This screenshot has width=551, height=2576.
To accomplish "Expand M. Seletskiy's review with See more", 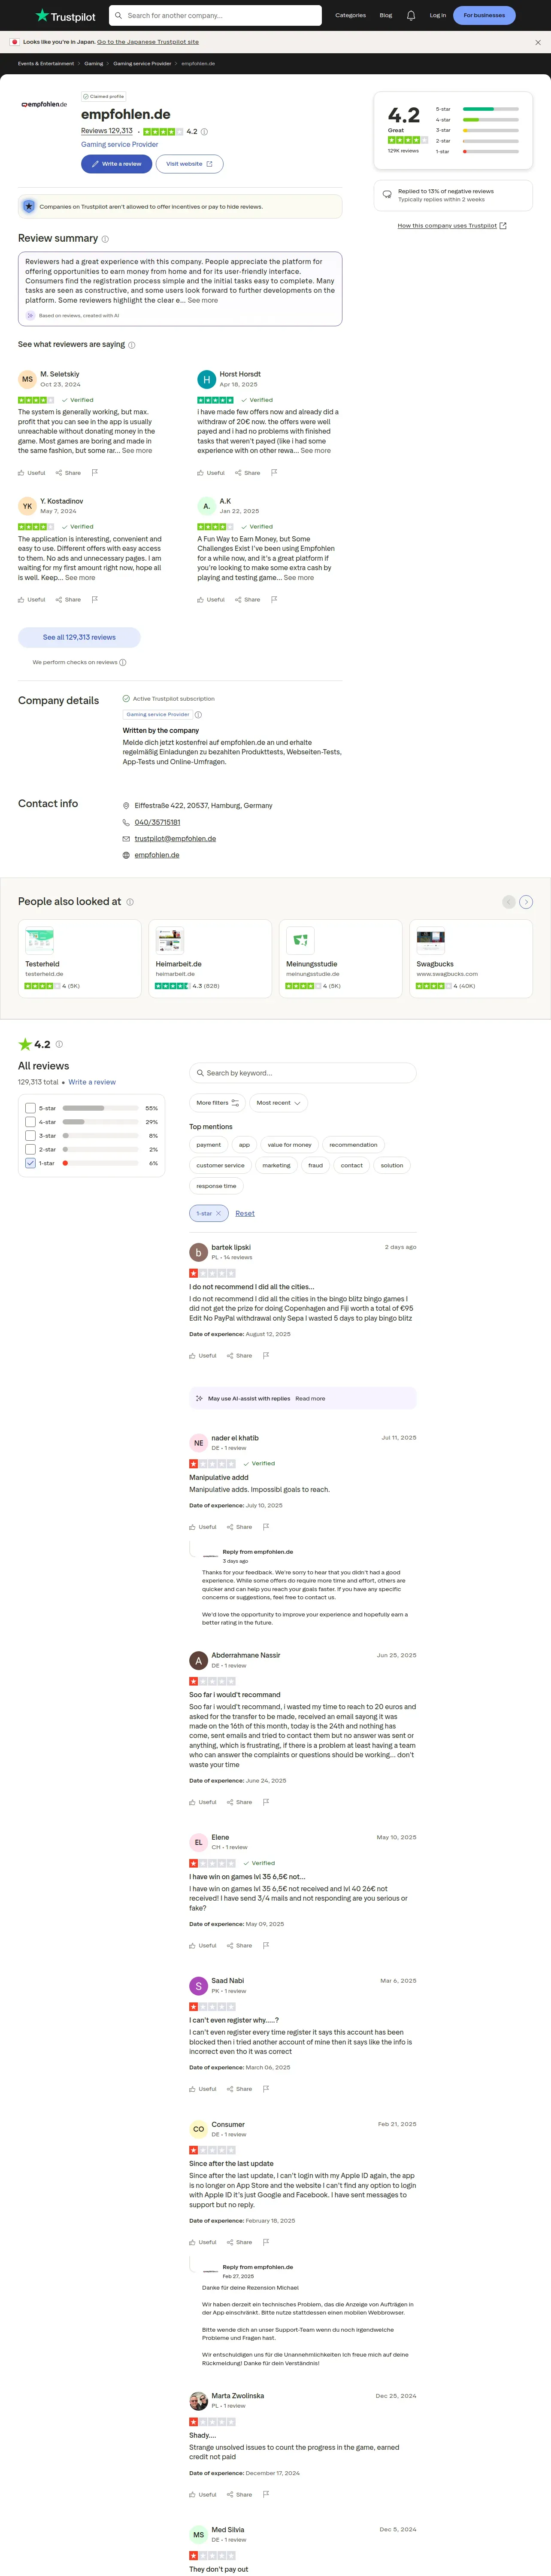I will point(137,451).
